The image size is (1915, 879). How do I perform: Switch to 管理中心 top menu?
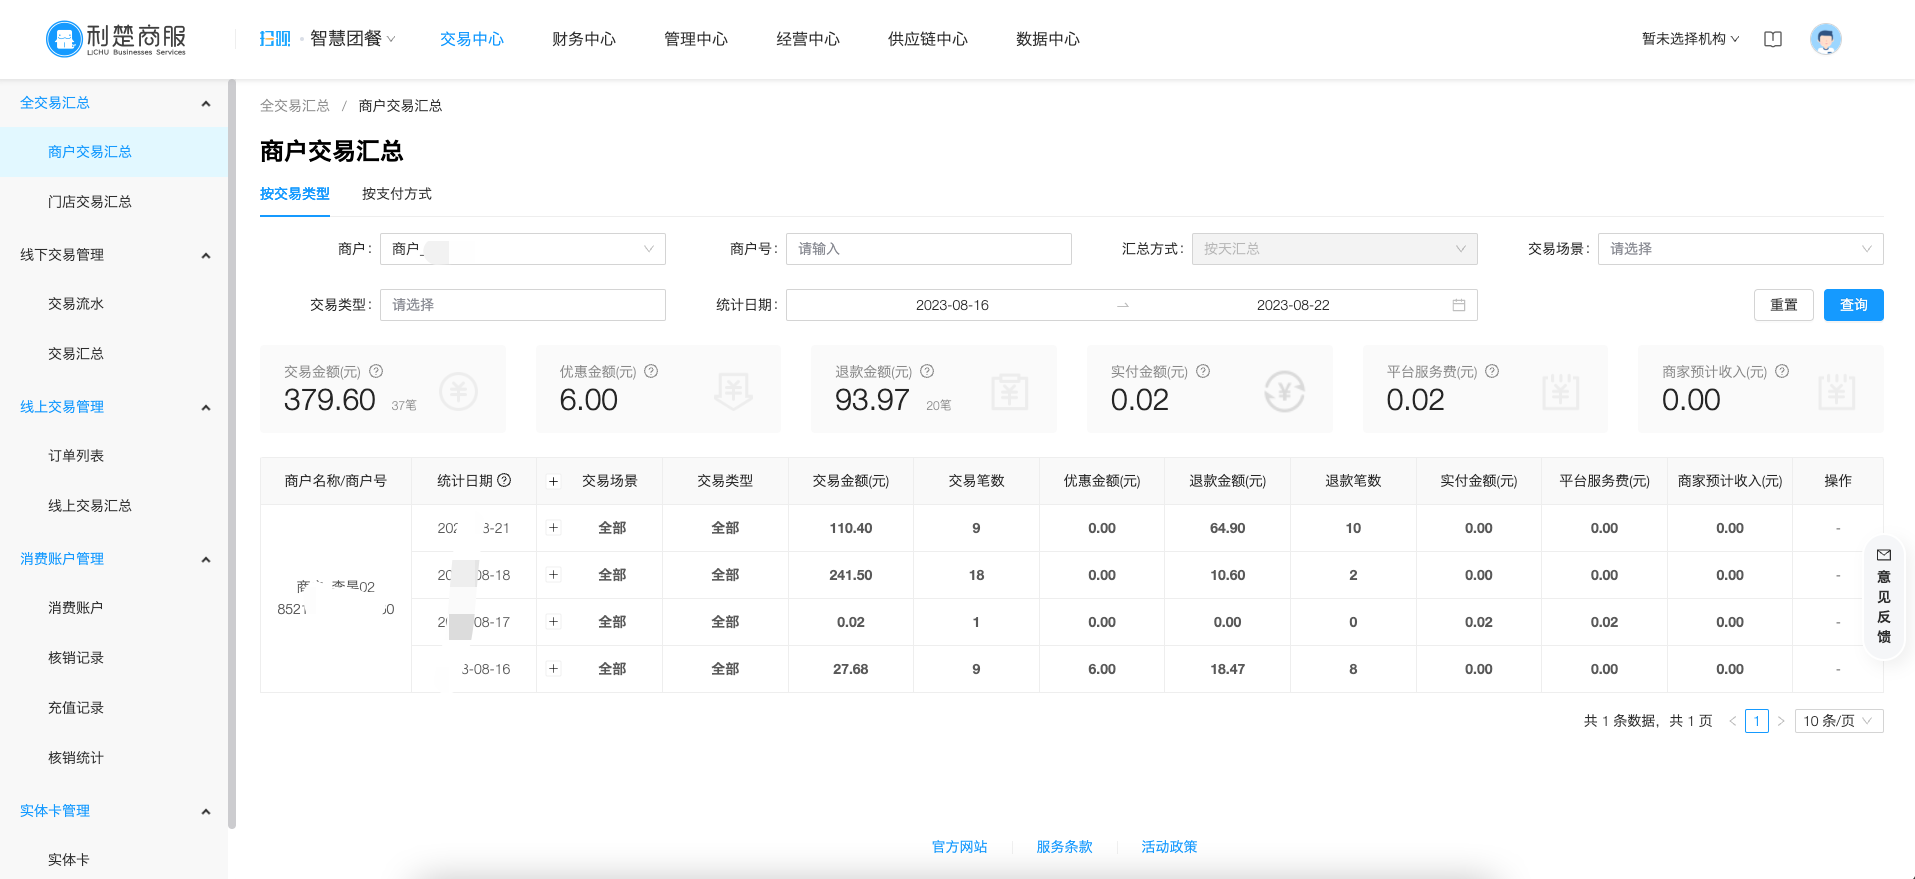coord(696,39)
